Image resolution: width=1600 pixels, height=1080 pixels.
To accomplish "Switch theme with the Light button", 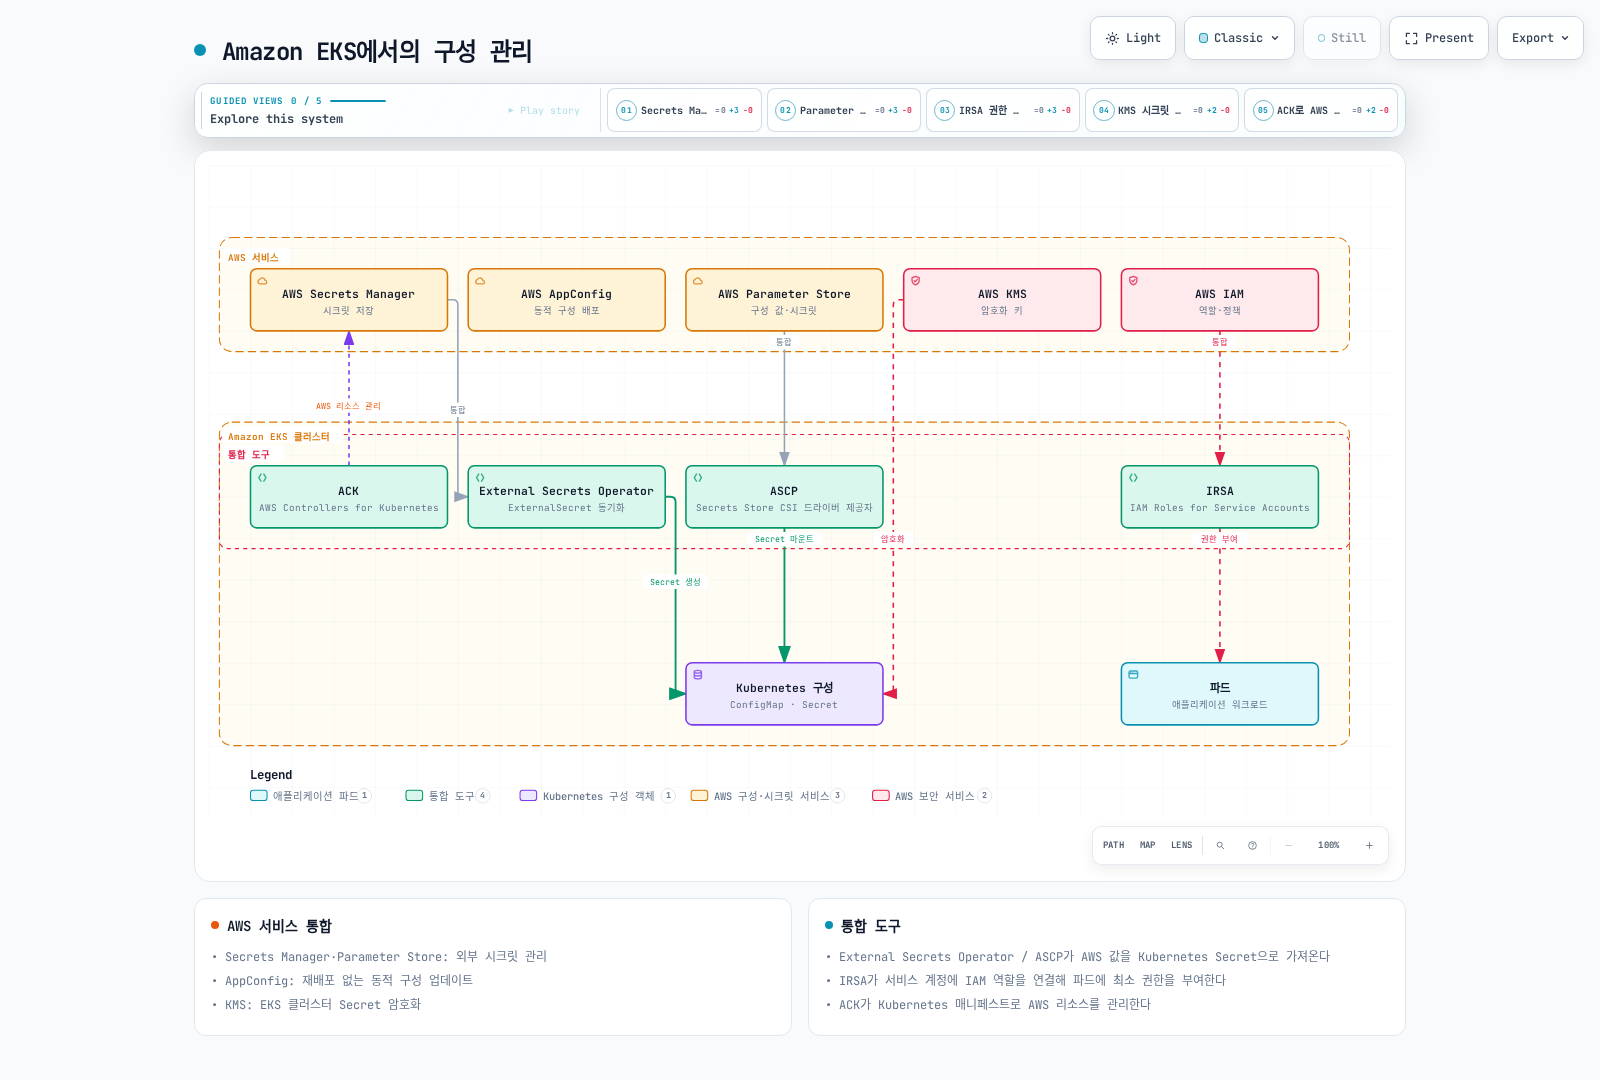I will (x=1133, y=38).
